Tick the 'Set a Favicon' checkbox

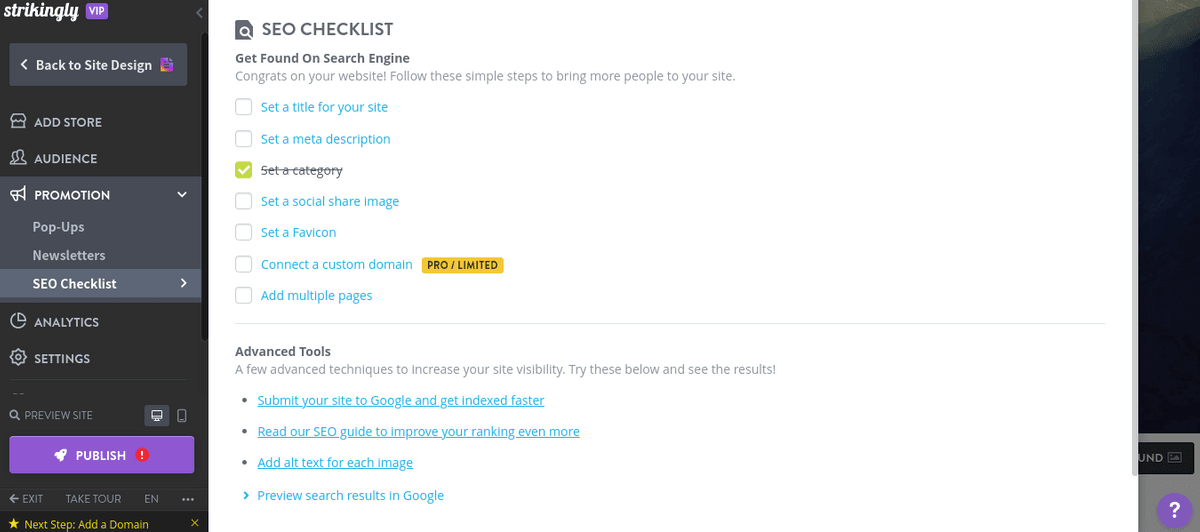tap(244, 232)
